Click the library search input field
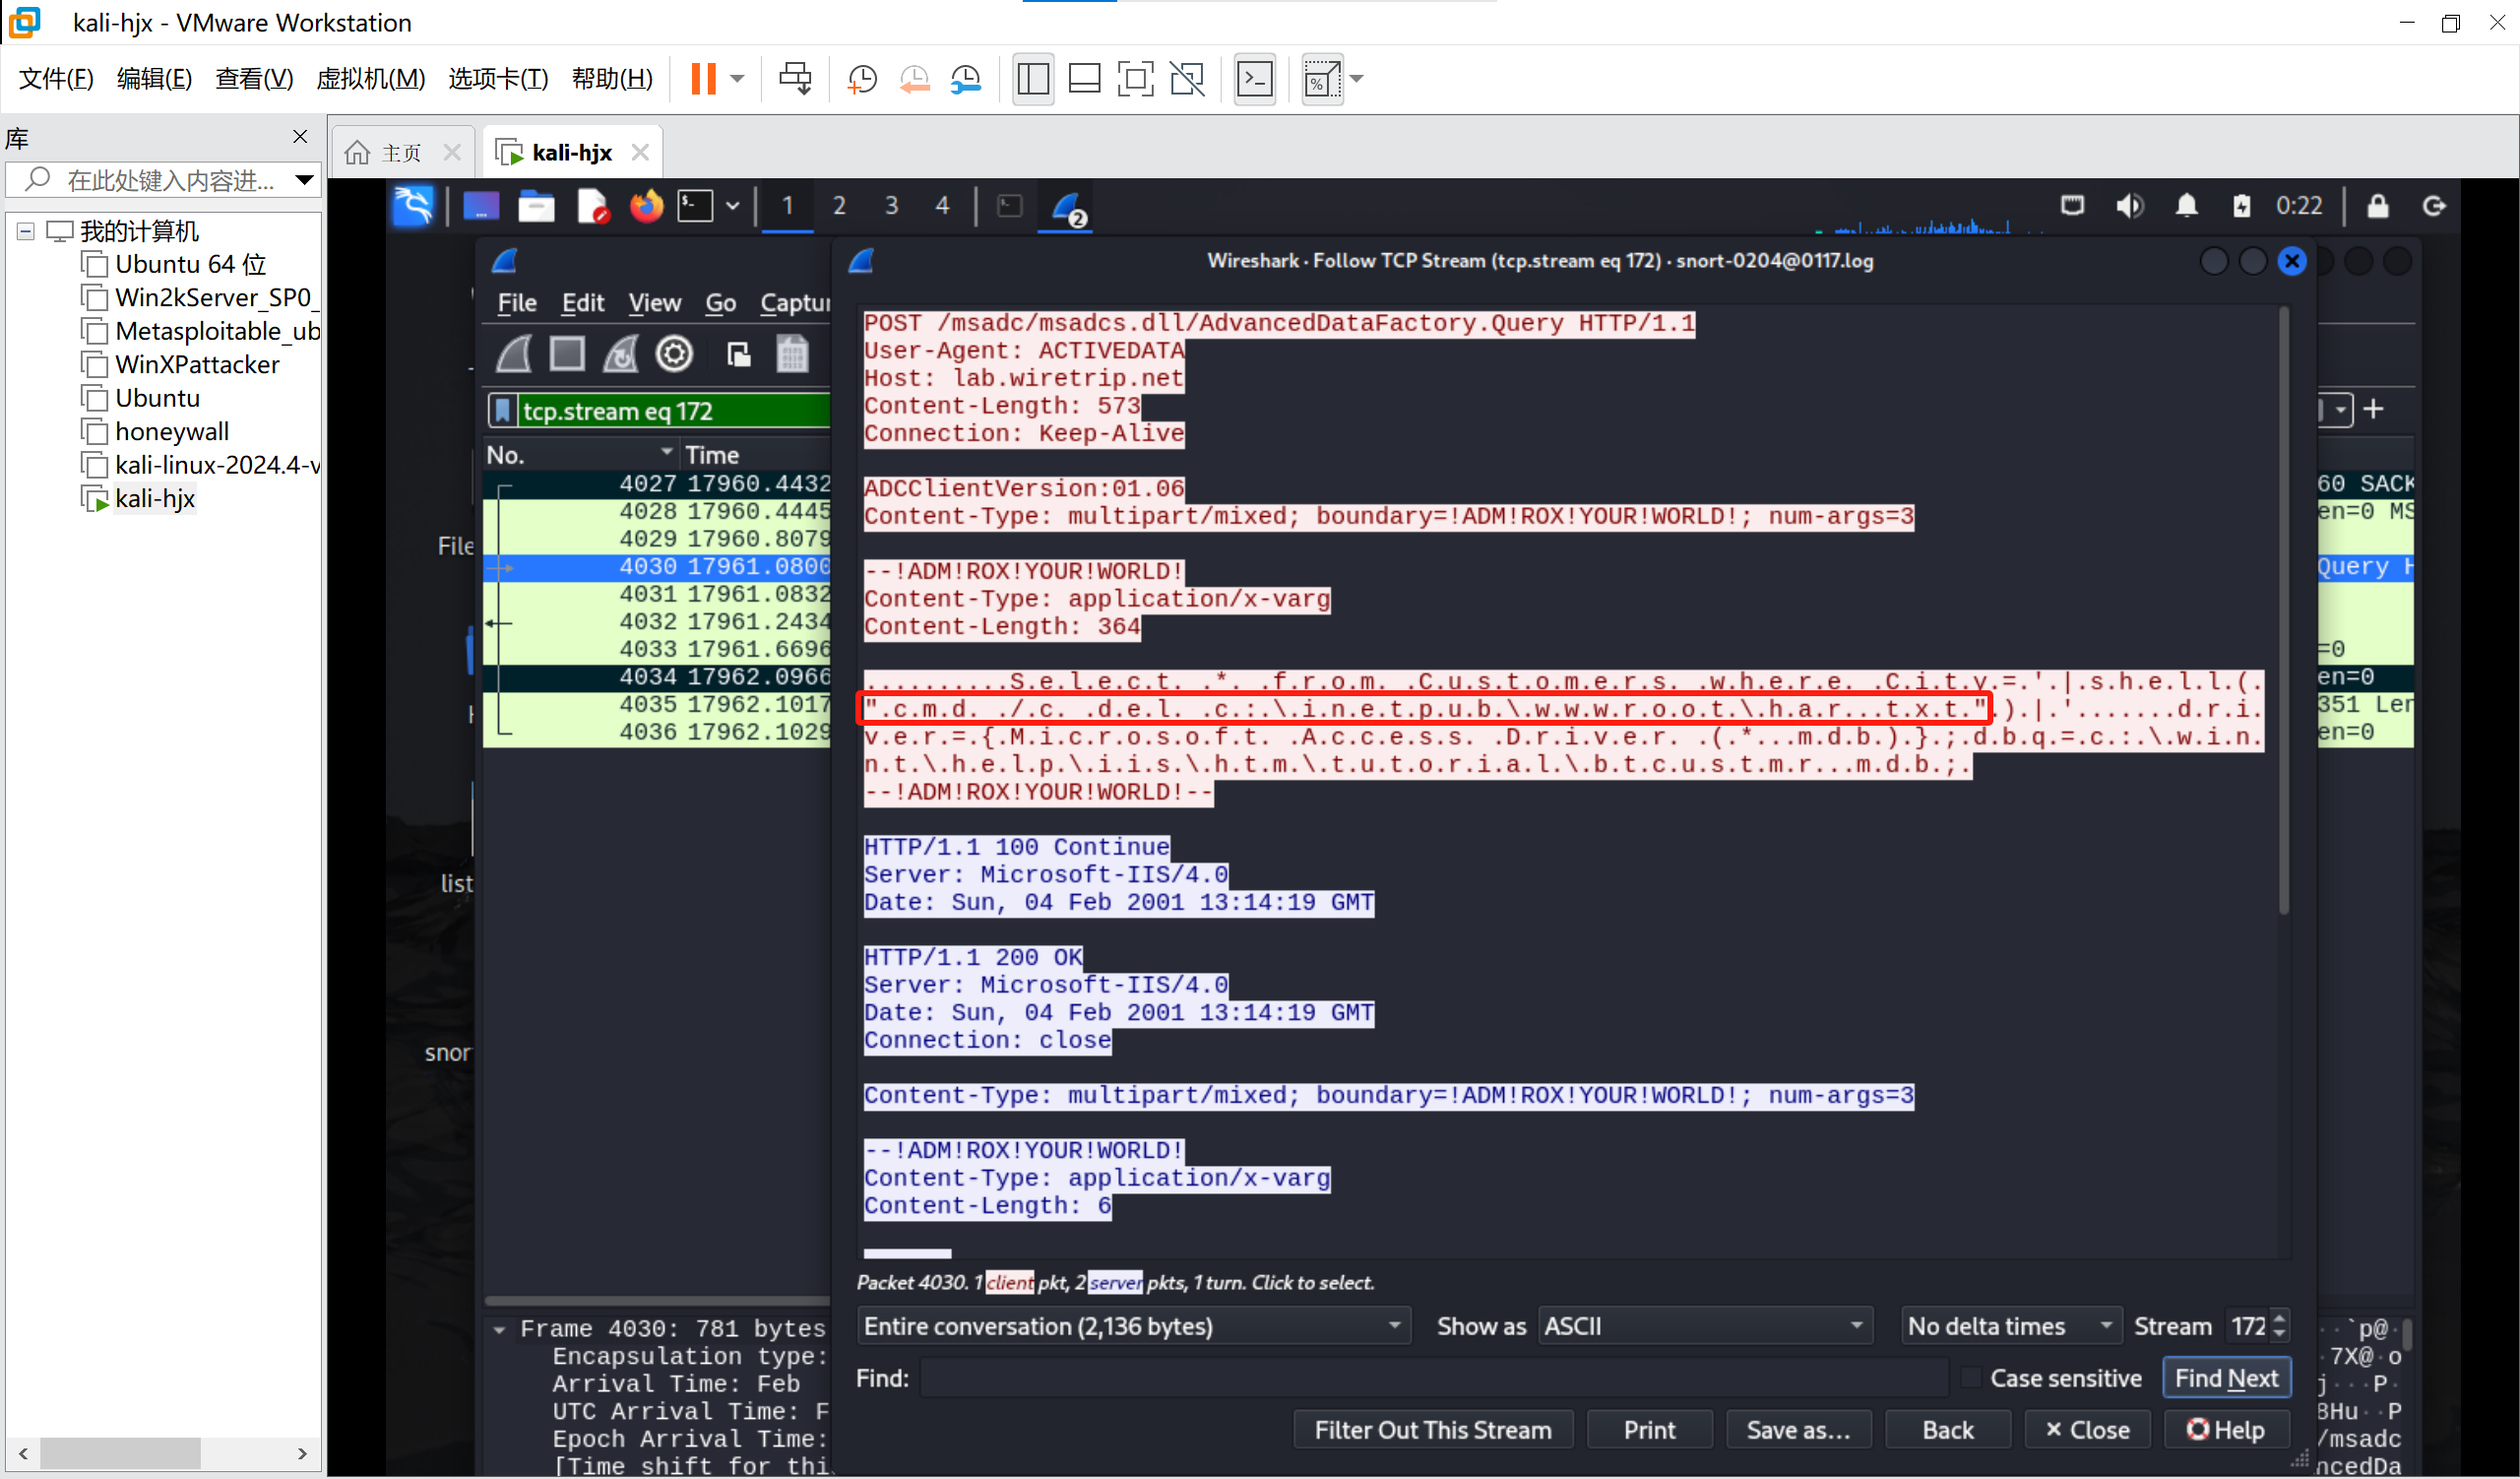Image resolution: width=2520 pixels, height=1479 pixels. coord(165,180)
